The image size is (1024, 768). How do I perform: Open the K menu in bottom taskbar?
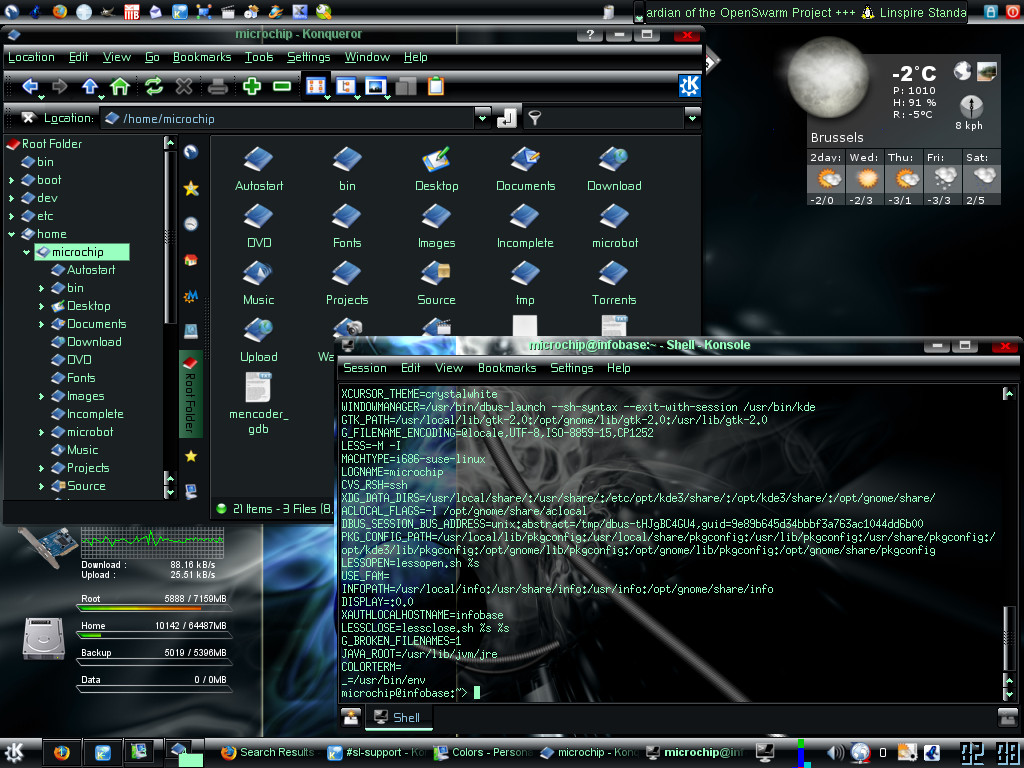click(14, 752)
